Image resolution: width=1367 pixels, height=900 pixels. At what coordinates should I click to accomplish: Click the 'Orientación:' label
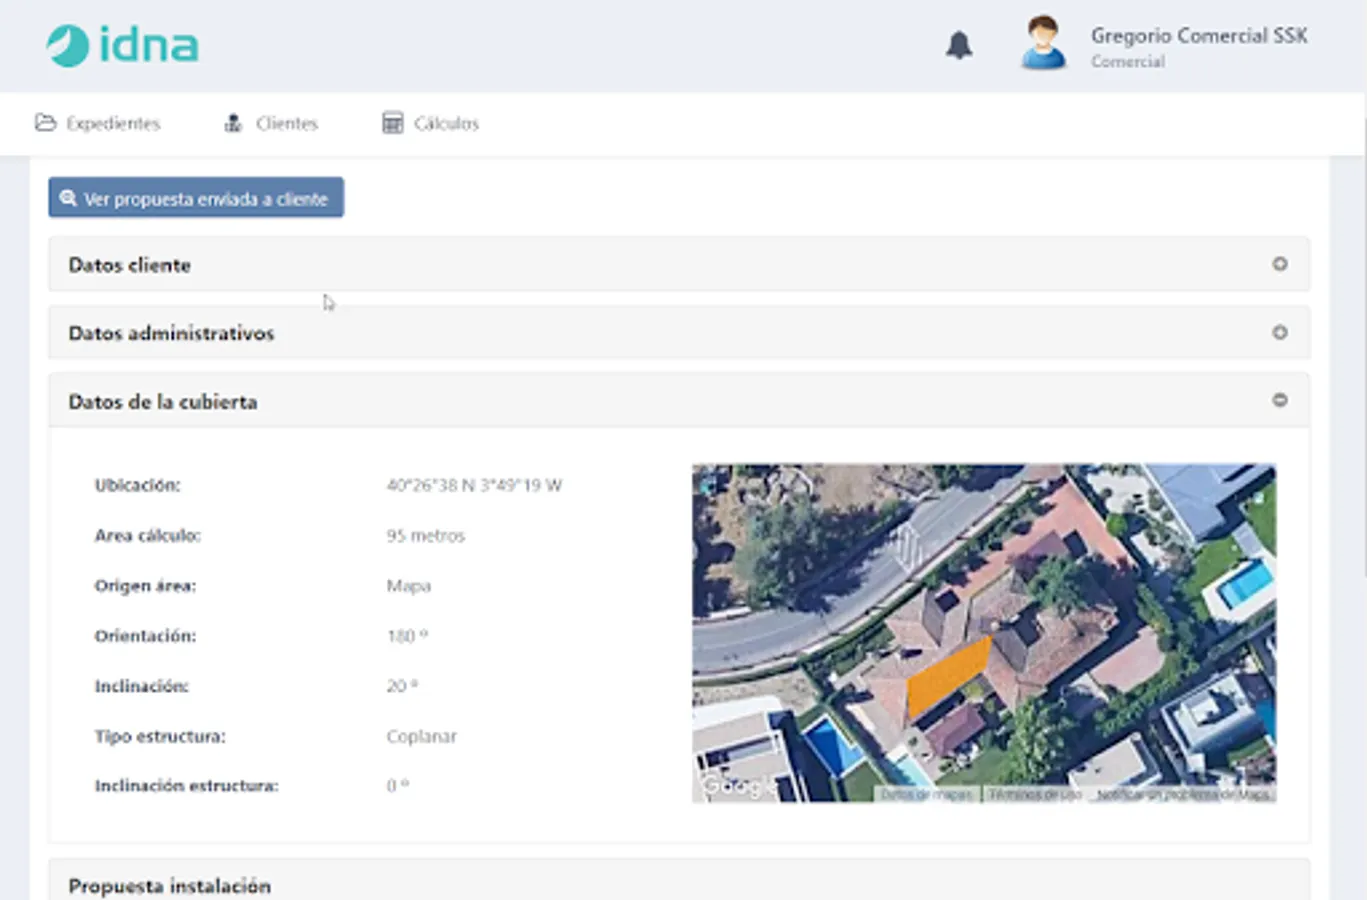(146, 636)
